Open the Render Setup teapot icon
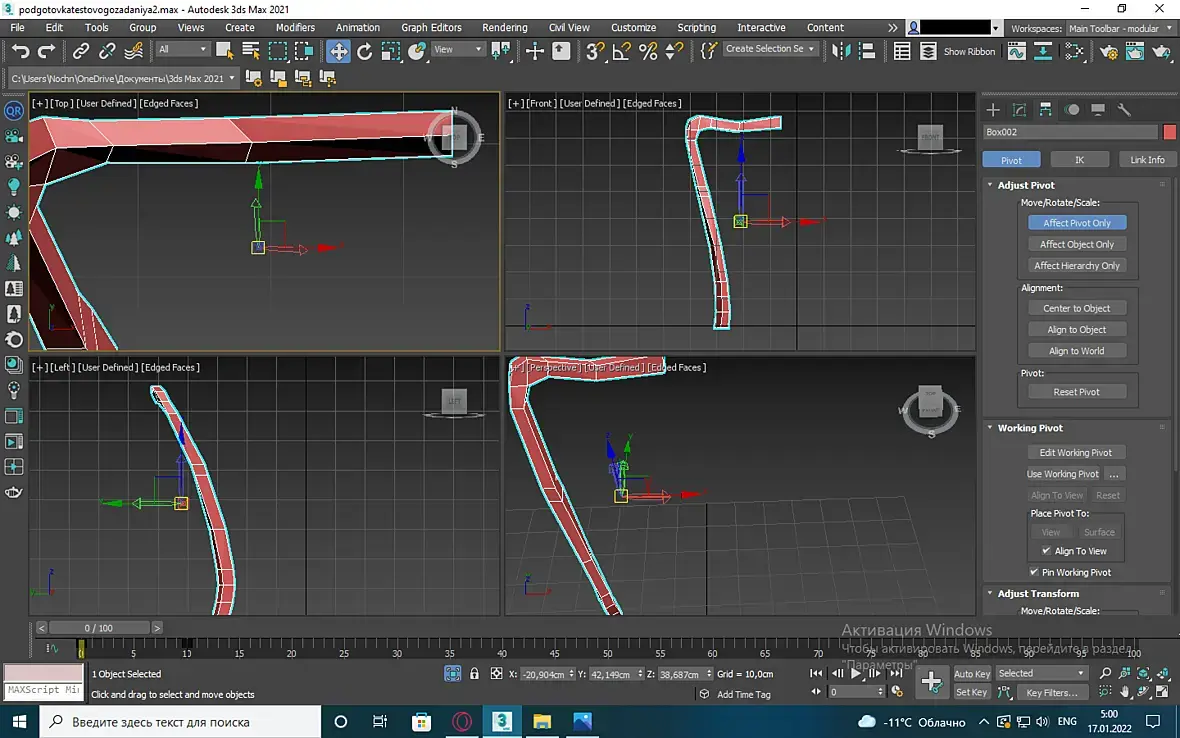1180x738 pixels. coord(1108,51)
